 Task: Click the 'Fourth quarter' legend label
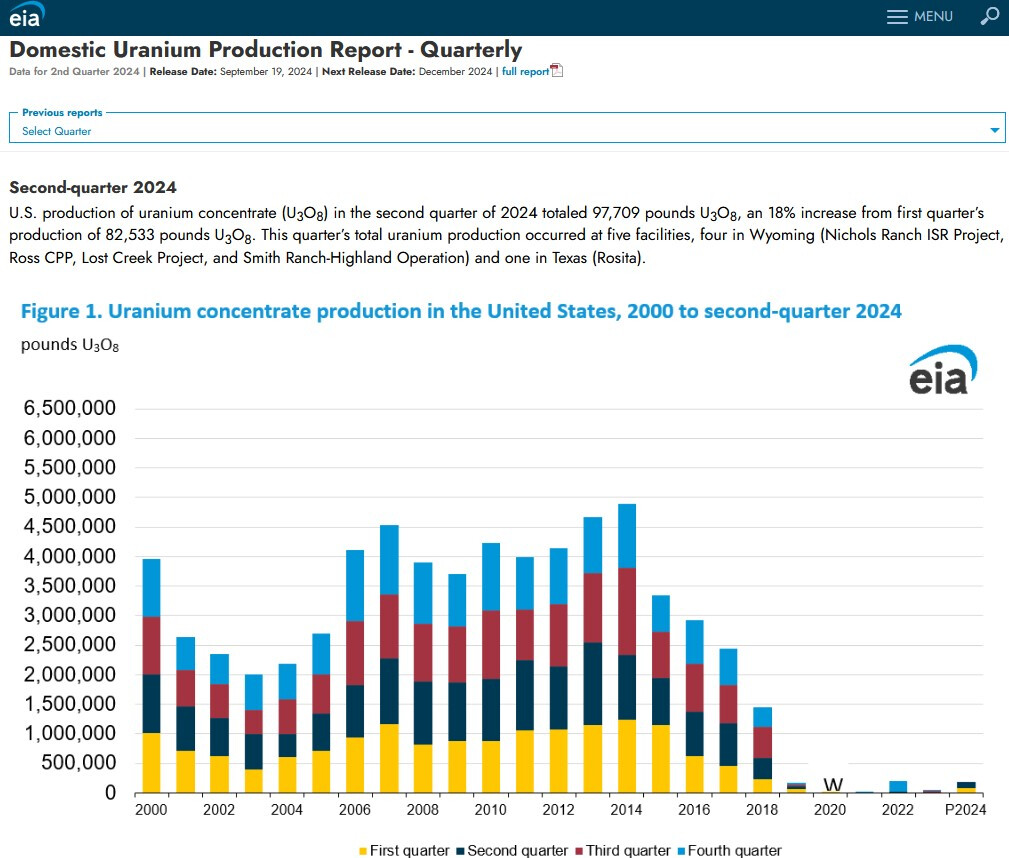coord(734,850)
